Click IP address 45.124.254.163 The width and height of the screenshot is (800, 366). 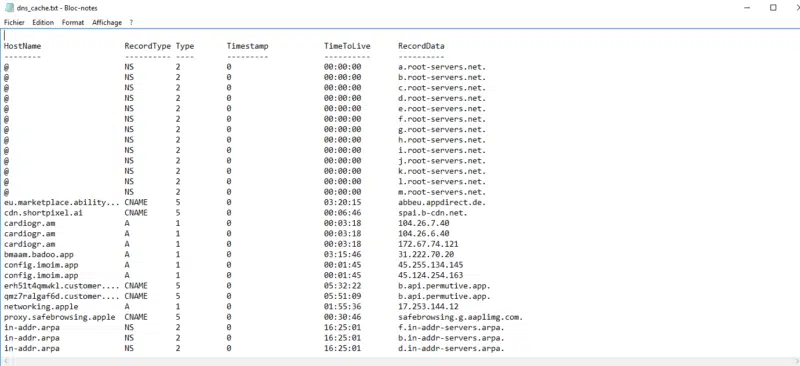[431, 275]
